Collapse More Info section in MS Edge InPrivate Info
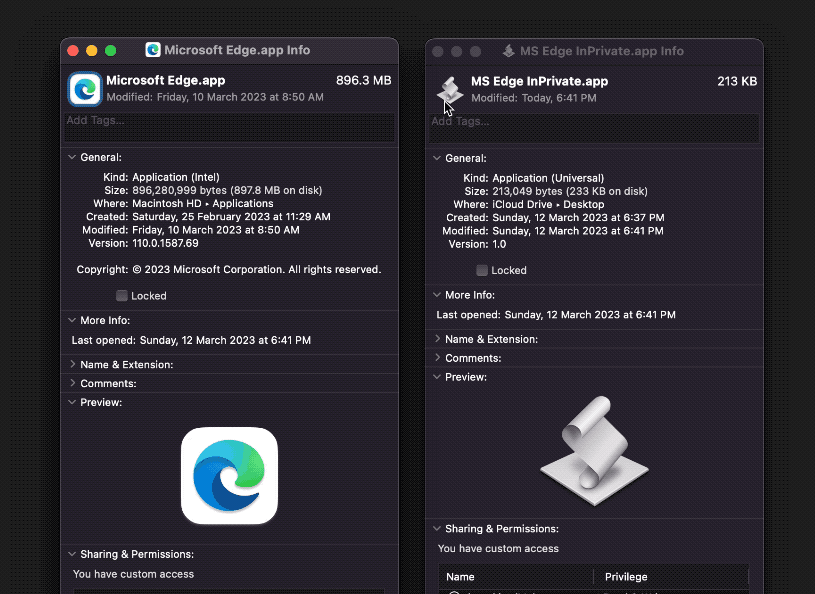Image resolution: width=815 pixels, height=594 pixels. coord(437,295)
